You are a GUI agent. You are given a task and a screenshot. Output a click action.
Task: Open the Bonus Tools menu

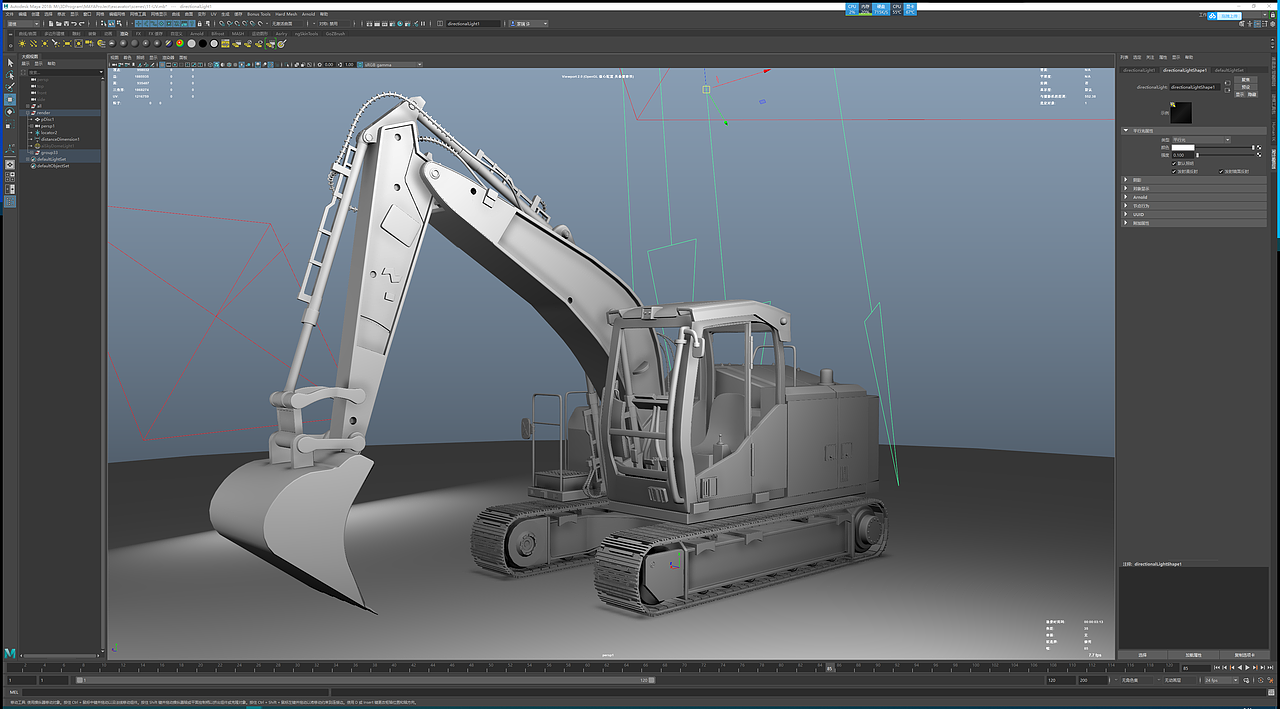click(258, 14)
